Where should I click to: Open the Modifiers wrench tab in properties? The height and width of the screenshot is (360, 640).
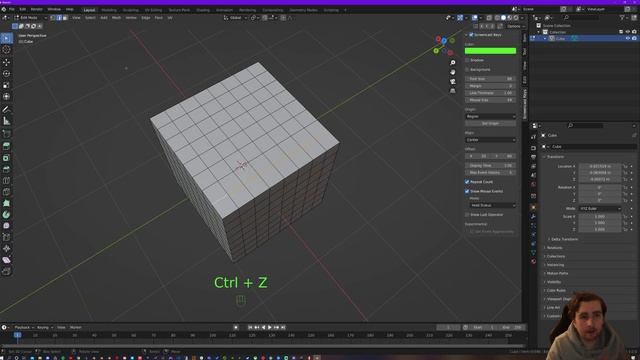coord(533,216)
